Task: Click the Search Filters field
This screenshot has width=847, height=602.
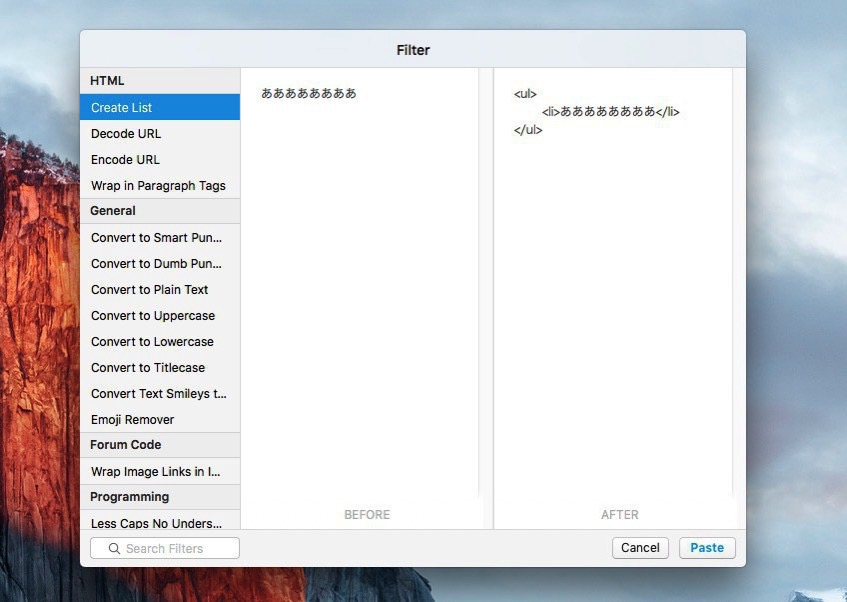Action: click(x=165, y=548)
